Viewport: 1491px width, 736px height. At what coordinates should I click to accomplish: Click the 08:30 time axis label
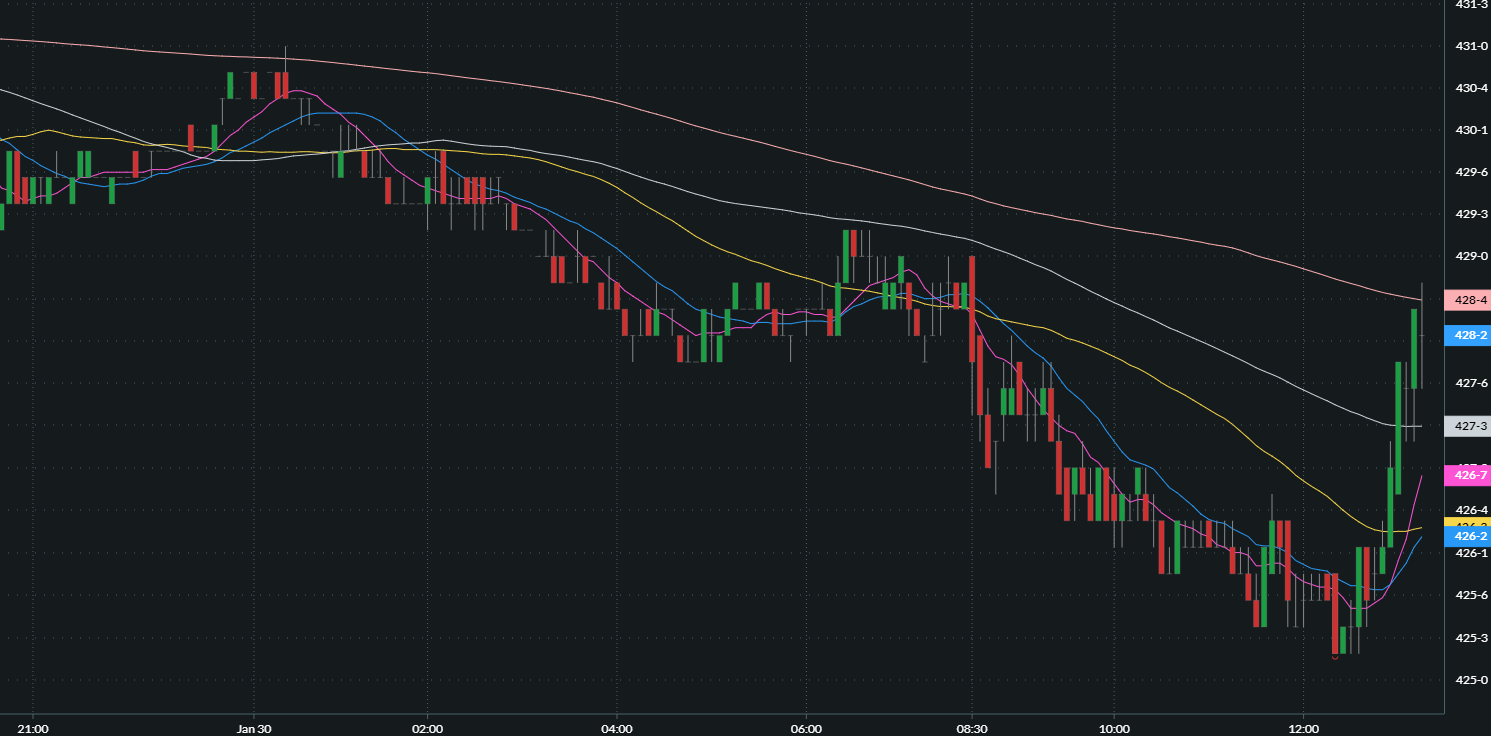pyautogui.click(x=972, y=728)
